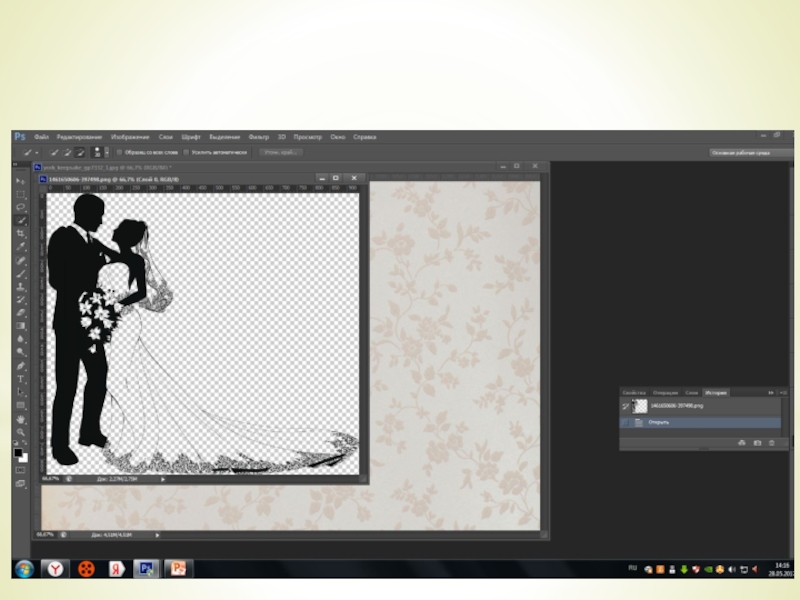Click the camera snapshot icon in History panel

click(x=757, y=442)
